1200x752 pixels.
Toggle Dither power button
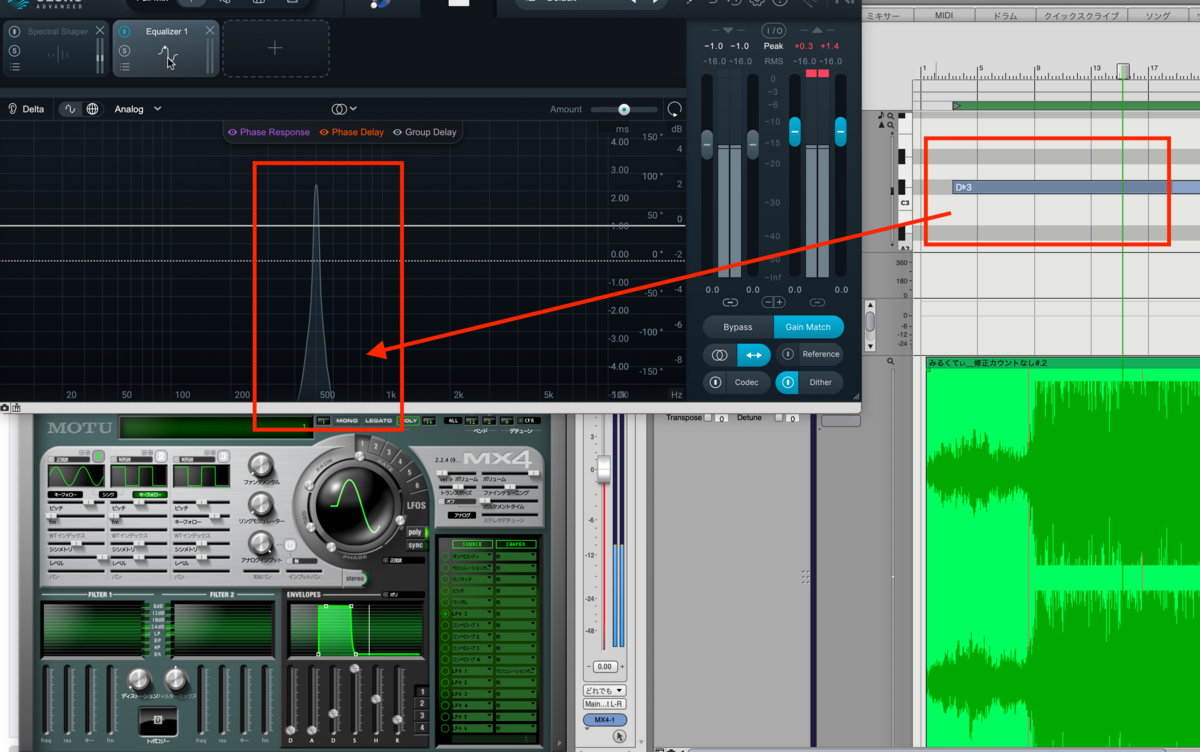click(787, 382)
